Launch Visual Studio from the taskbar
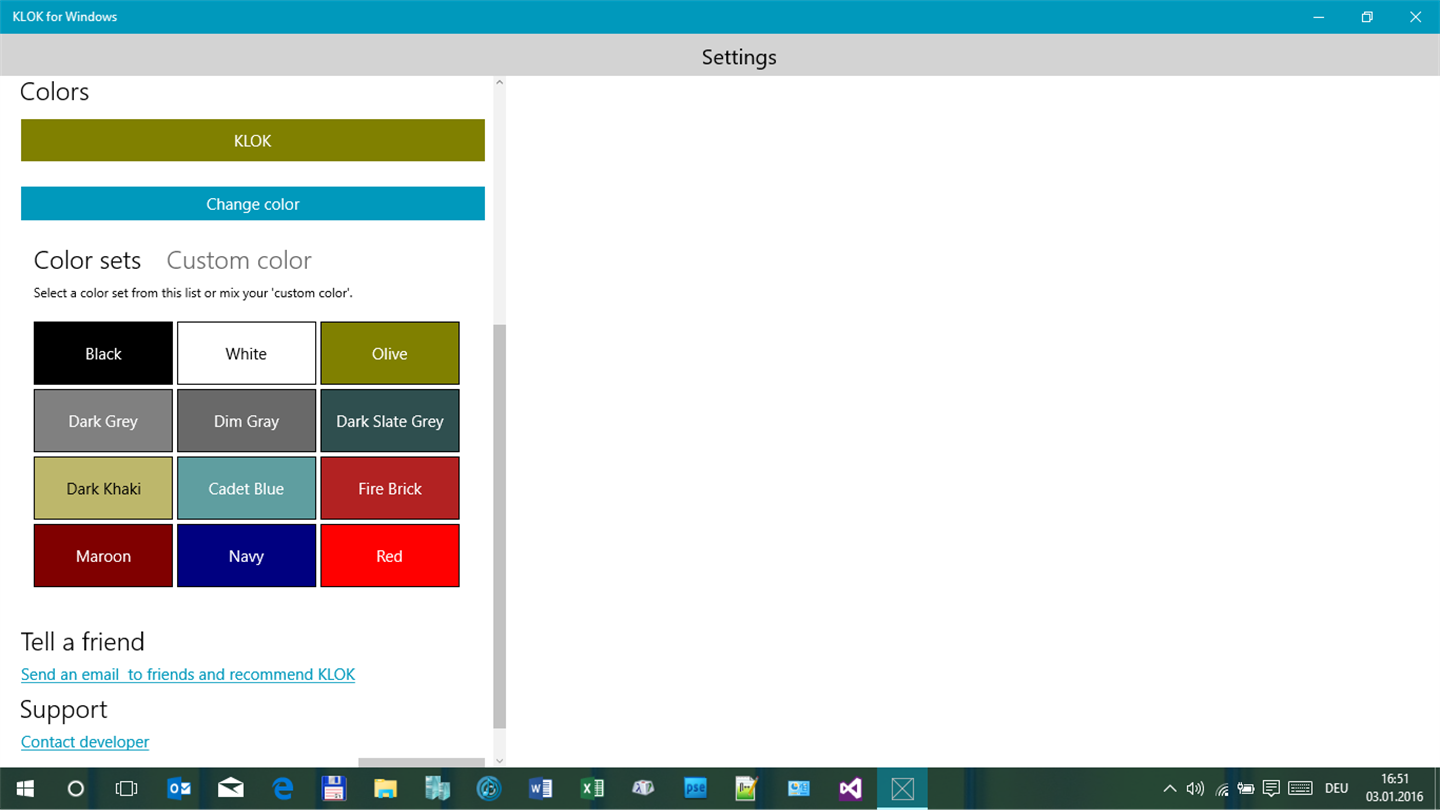Viewport: 1440px width, 810px height. pyautogui.click(x=850, y=789)
